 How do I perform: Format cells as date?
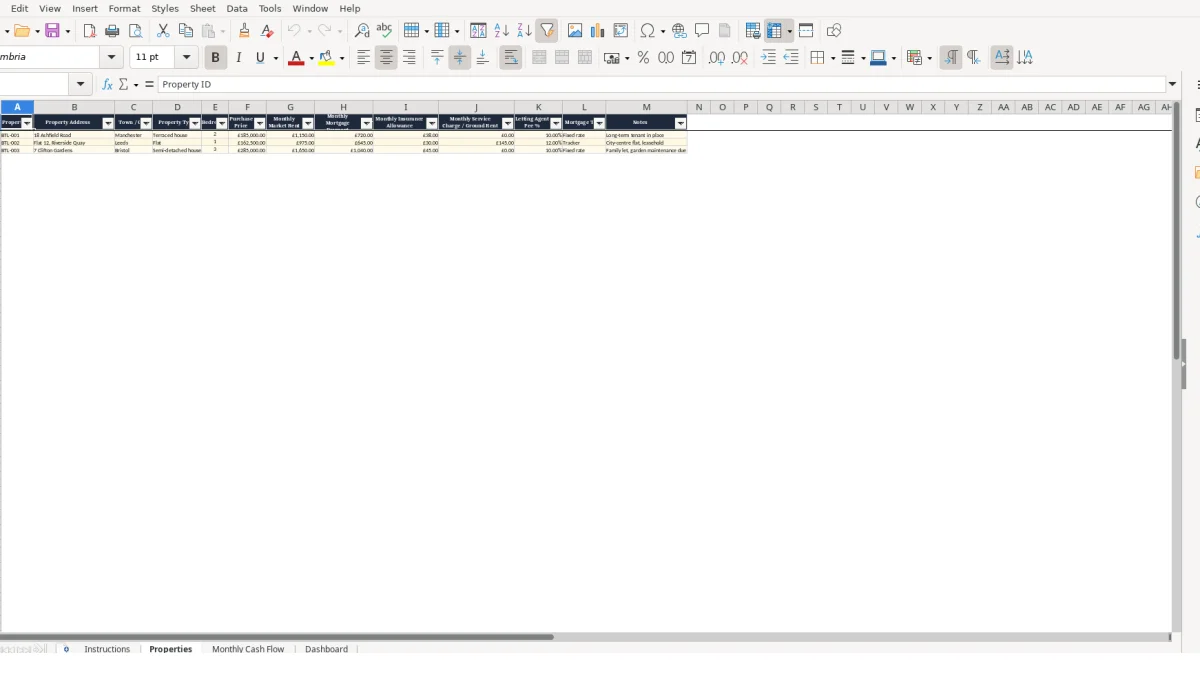coord(689,58)
